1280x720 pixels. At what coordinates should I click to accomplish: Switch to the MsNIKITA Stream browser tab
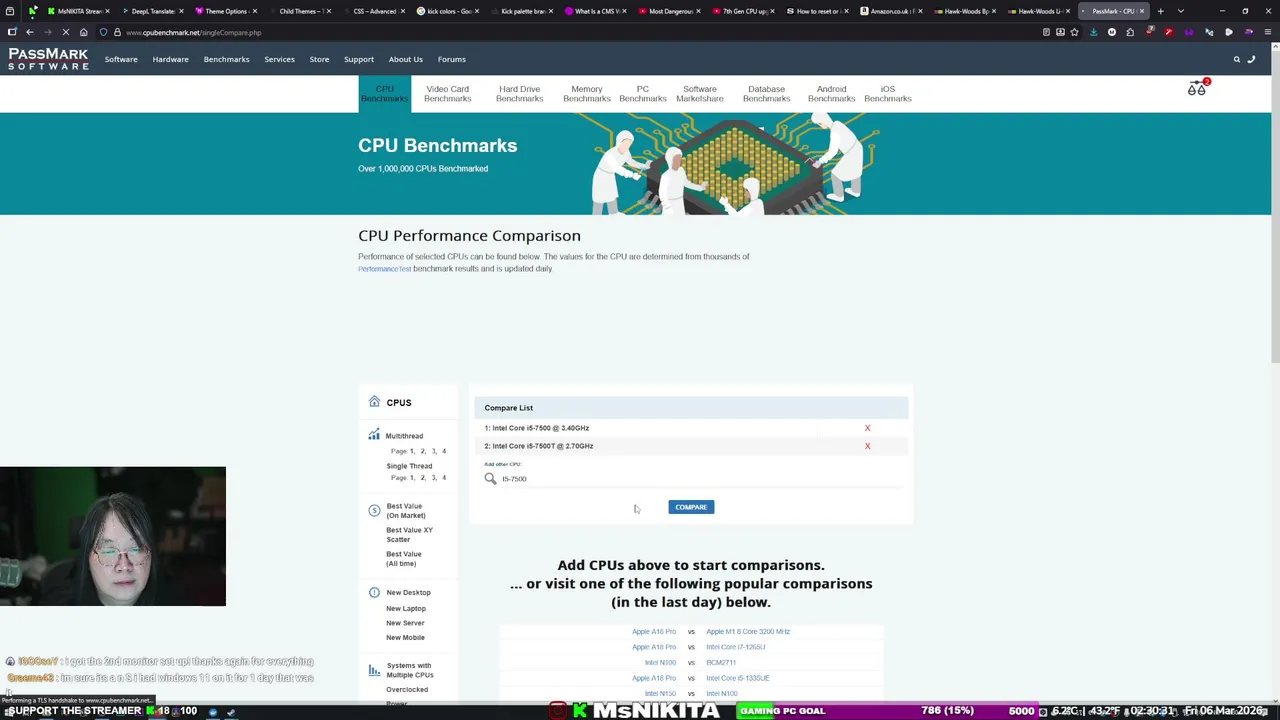79,11
